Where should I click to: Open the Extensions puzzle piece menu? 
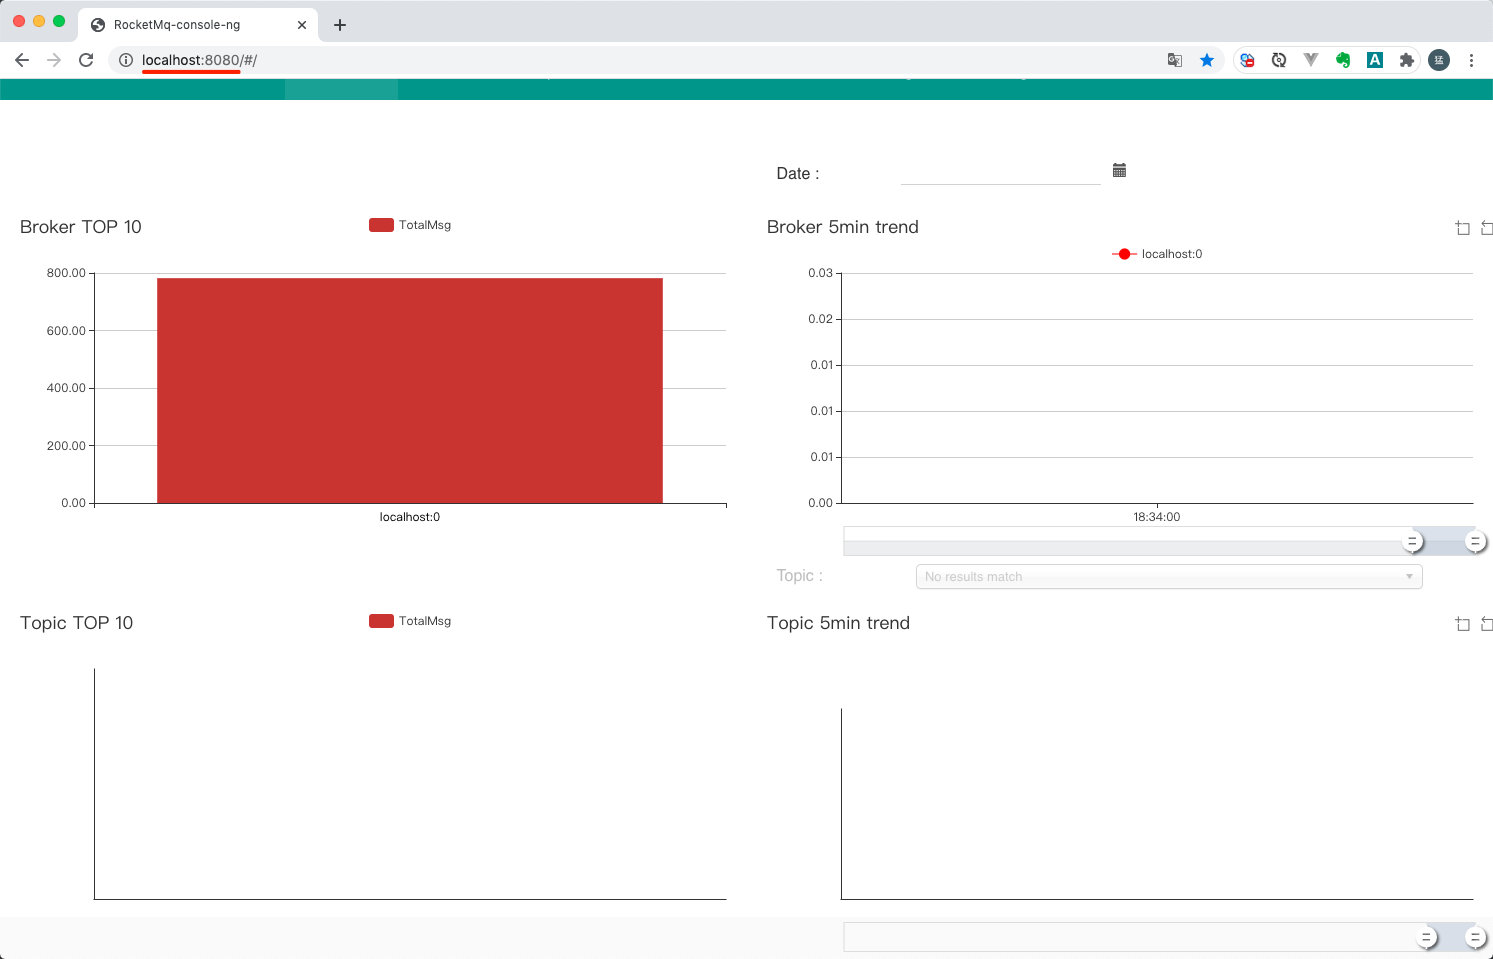[x=1407, y=60]
